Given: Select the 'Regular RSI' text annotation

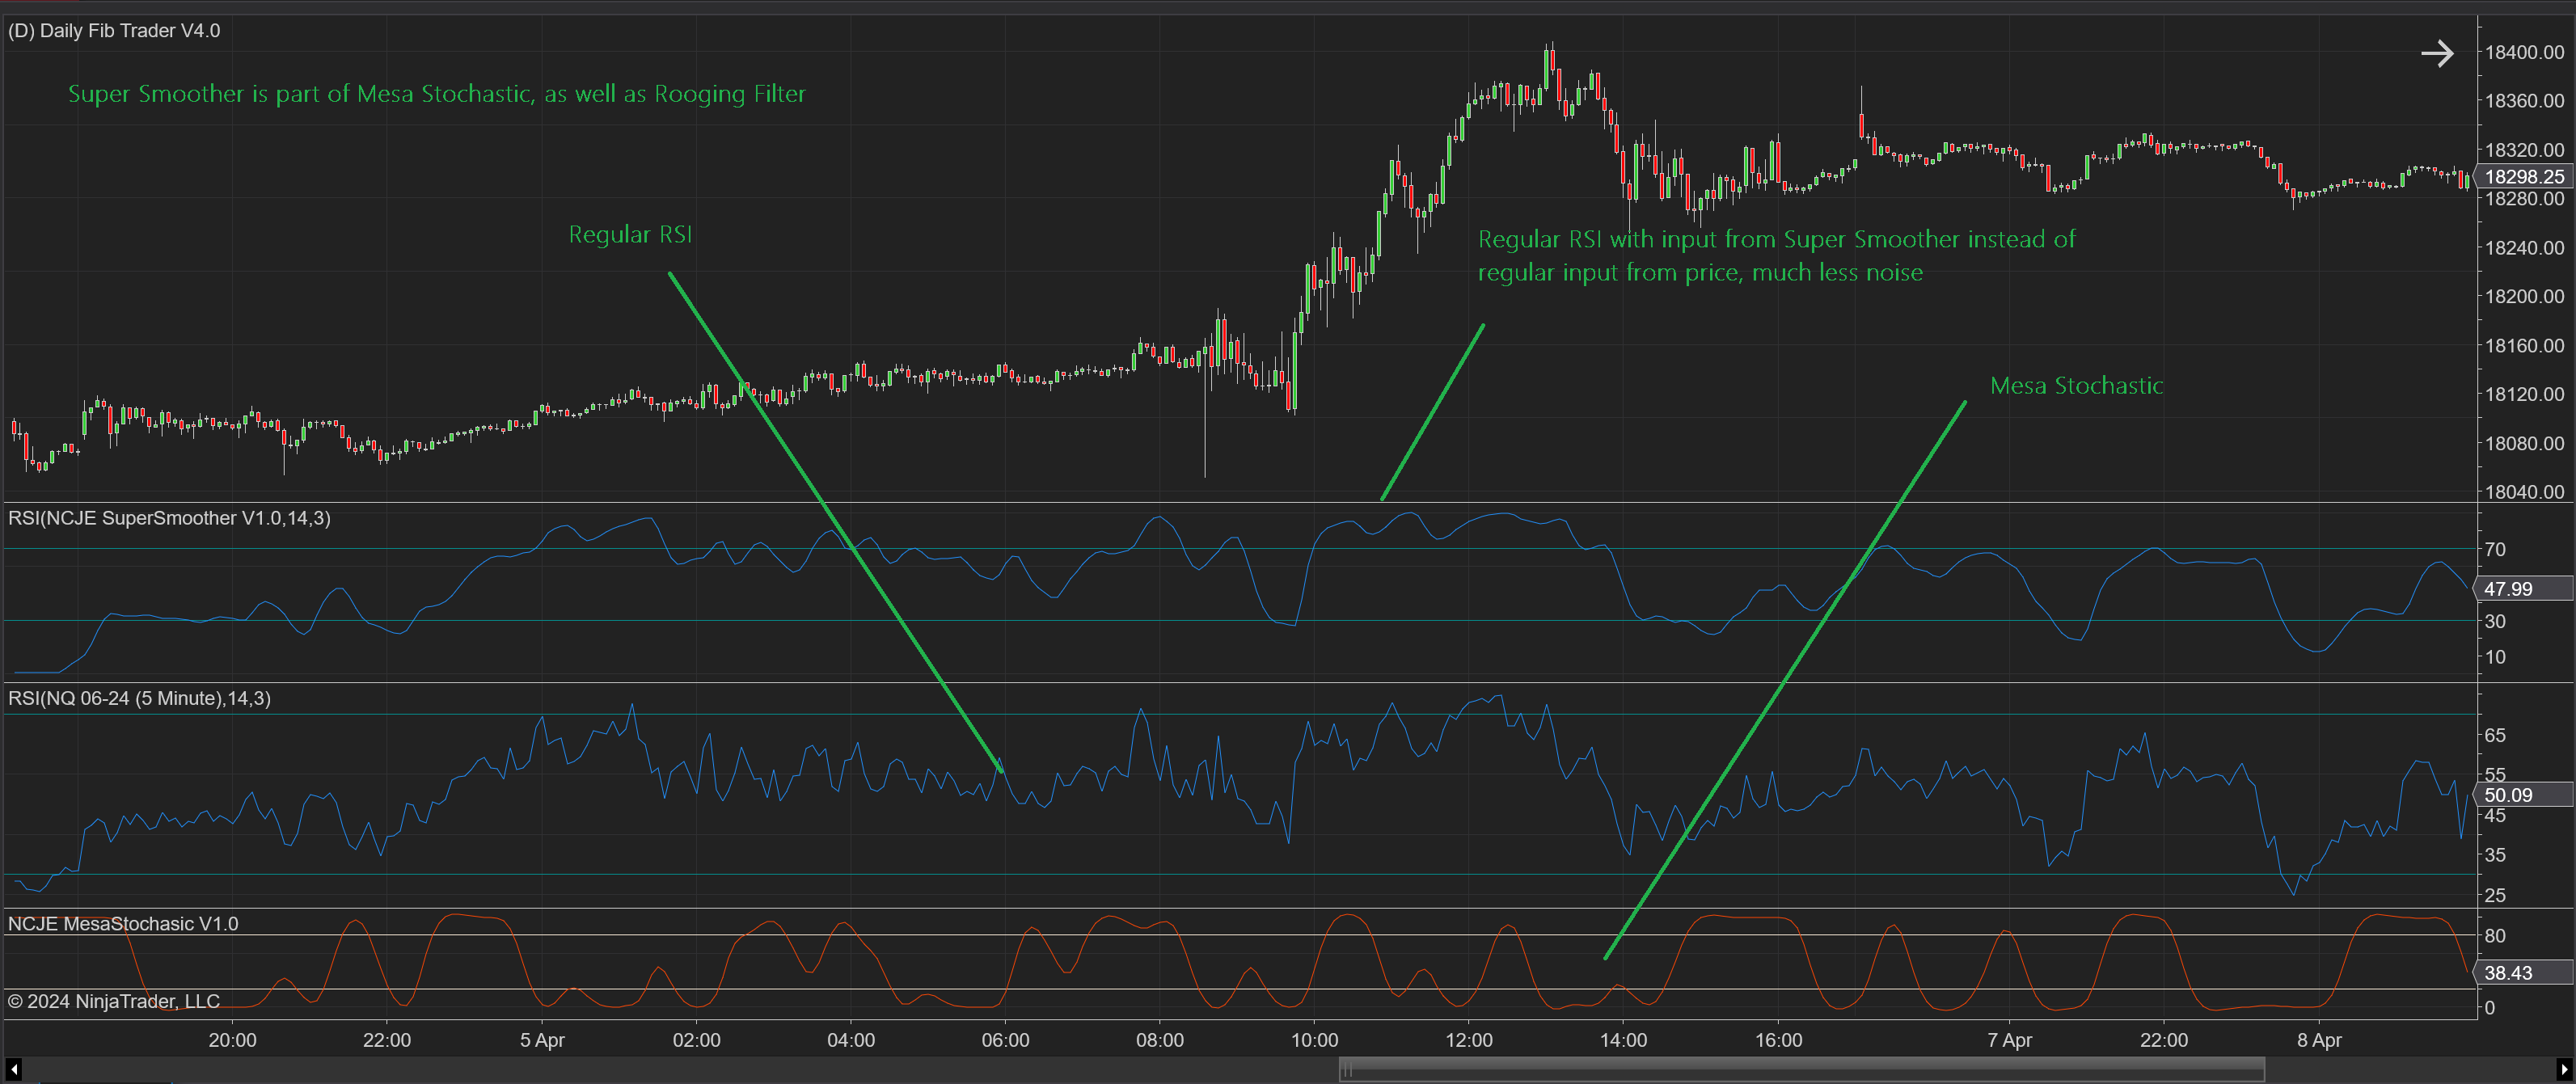Looking at the screenshot, I should (x=630, y=234).
